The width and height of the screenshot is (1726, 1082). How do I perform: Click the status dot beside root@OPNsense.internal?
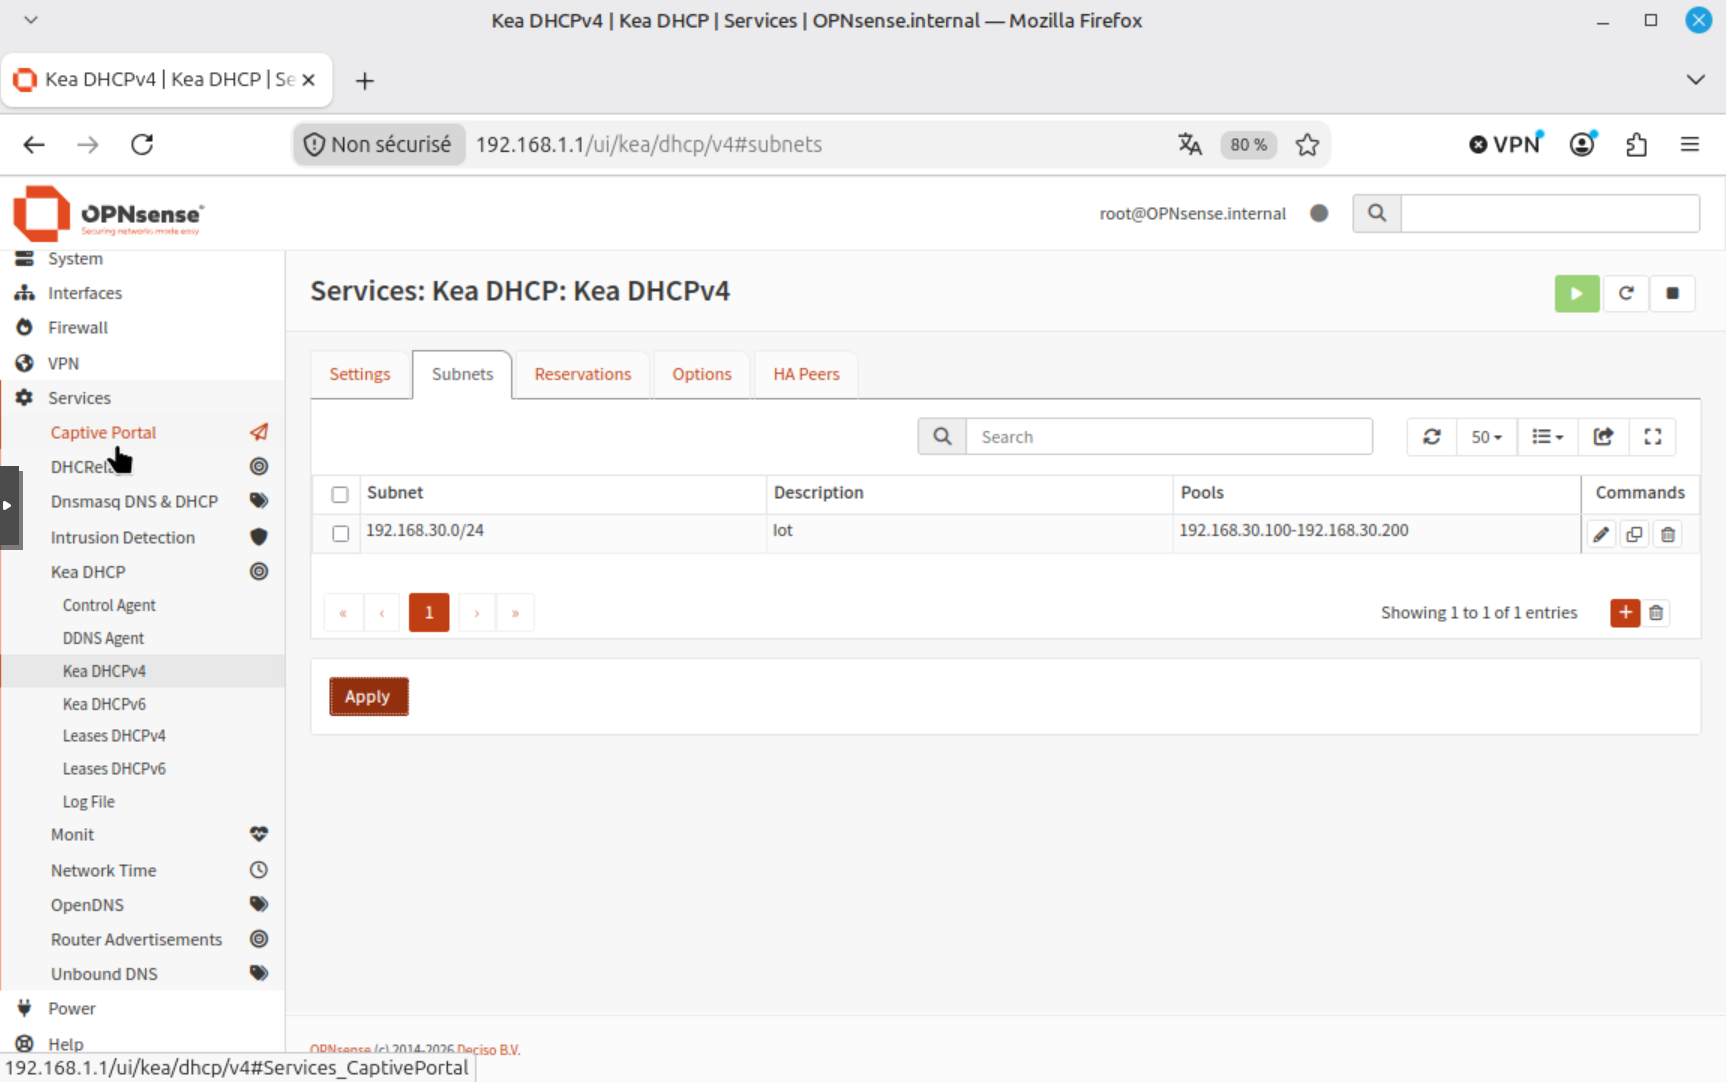tap(1319, 213)
